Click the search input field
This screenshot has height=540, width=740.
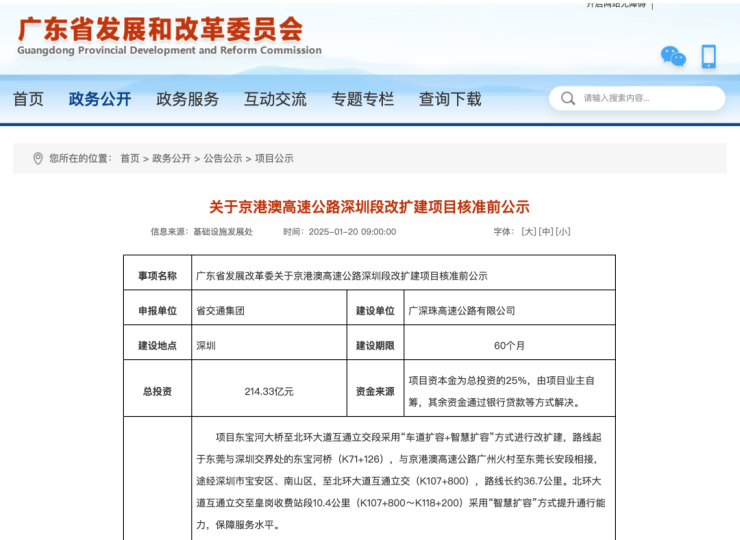(x=645, y=98)
